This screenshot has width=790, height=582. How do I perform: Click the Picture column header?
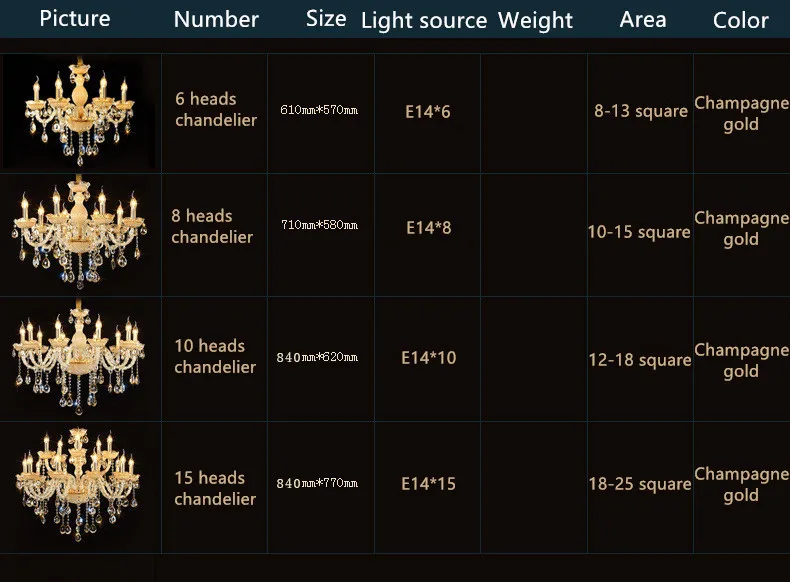pyautogui.click(x=75, y=19)
